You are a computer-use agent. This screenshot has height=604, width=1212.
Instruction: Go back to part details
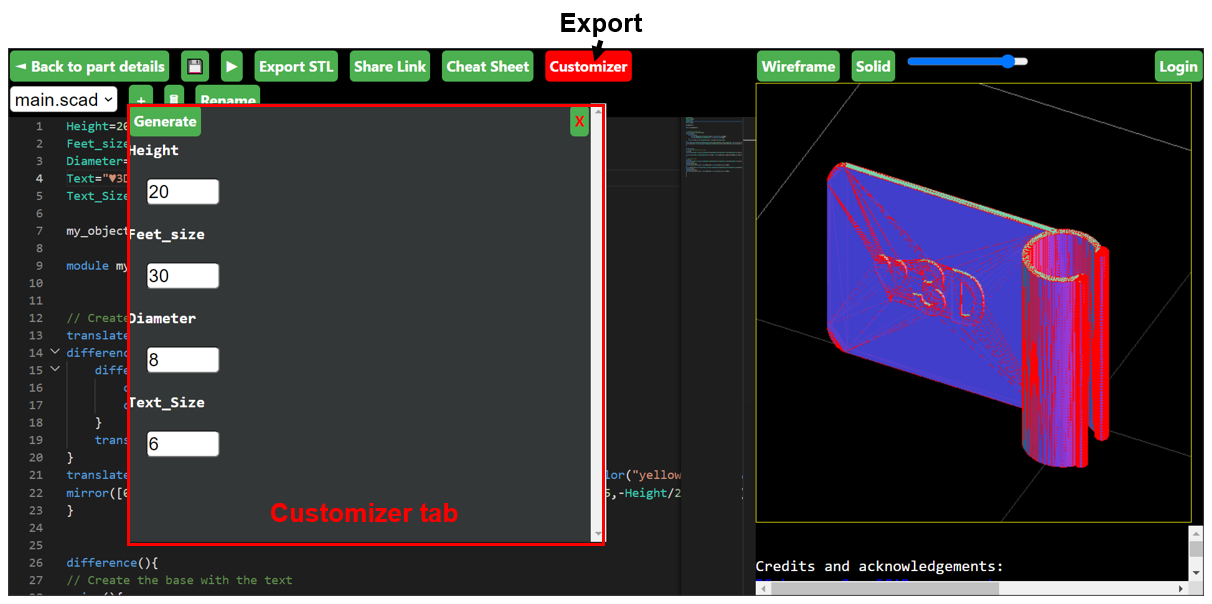(x=89, y=66)
